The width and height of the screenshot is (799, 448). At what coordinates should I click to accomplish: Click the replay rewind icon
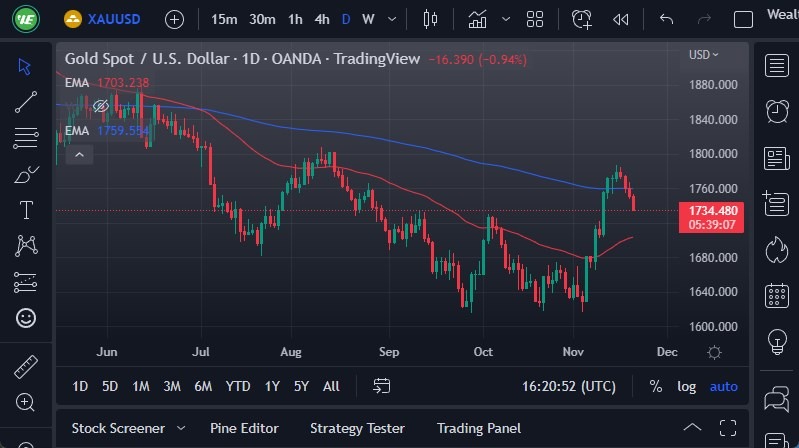[x=621, y=19]
